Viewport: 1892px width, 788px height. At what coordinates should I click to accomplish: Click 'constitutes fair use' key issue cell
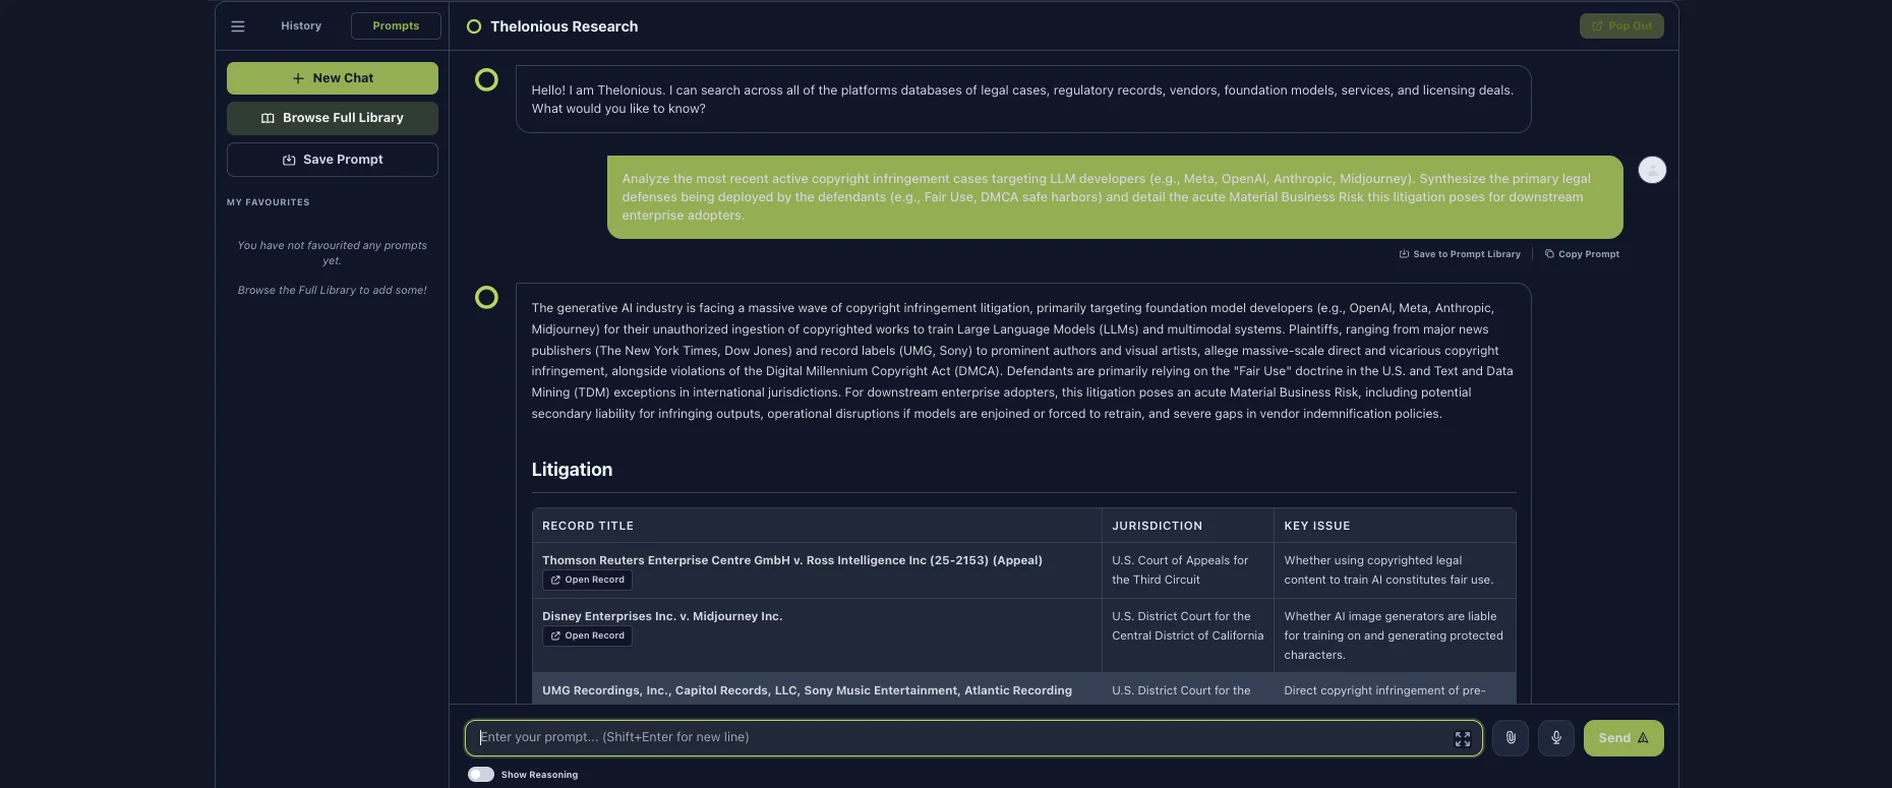tap(1394, 571)
